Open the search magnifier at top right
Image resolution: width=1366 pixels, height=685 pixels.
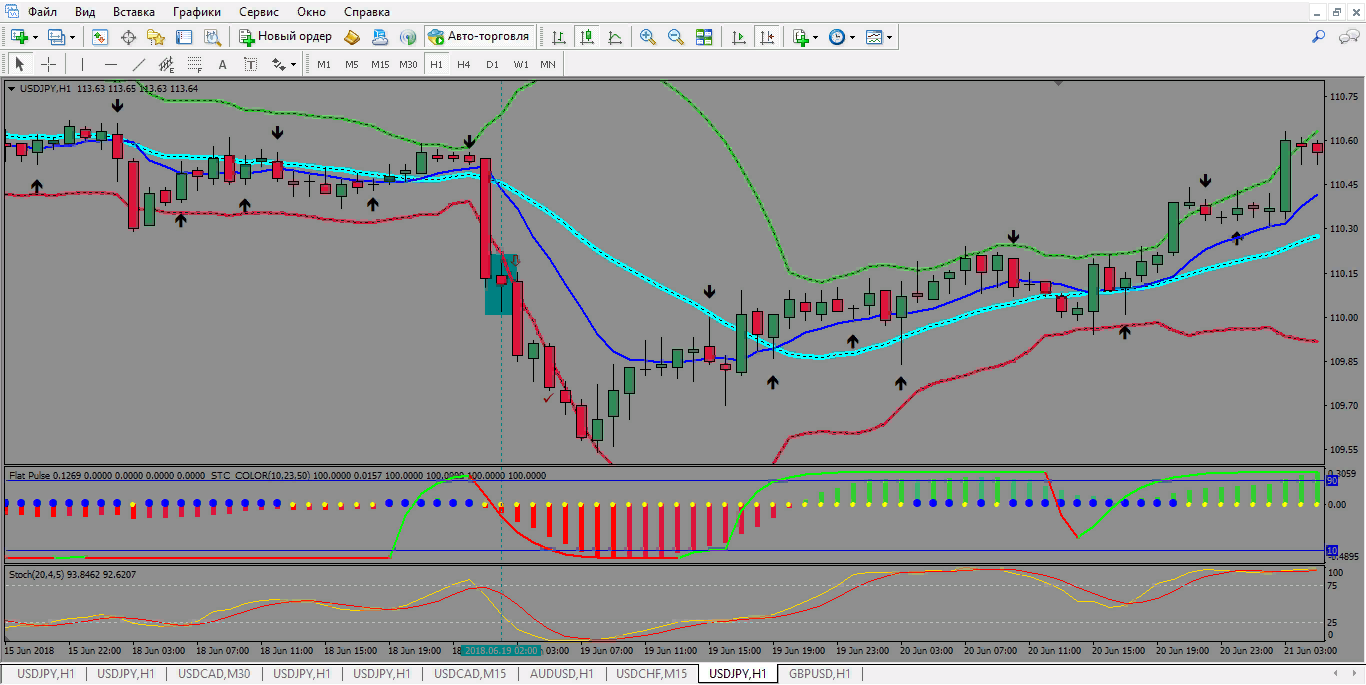pyautogui.click(x=1319, y=37)
